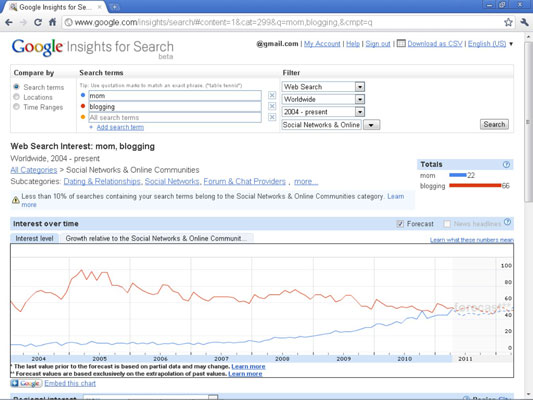Click Learn more after partial data note
Viewport: 533px width, 400px height.
[248, 367]
